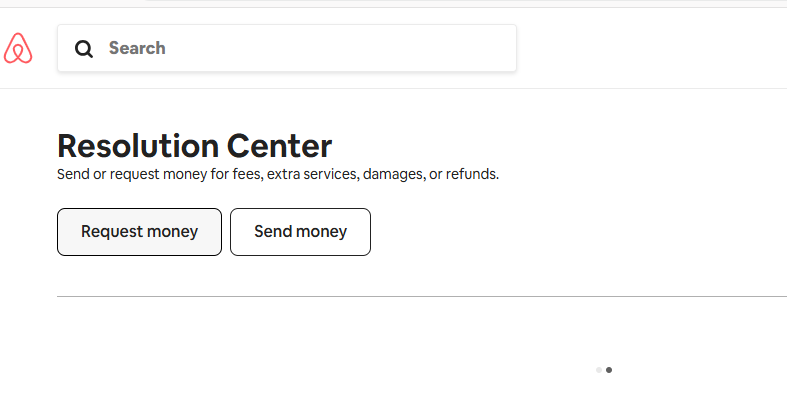Open the Send money flow

click(300, 232)
